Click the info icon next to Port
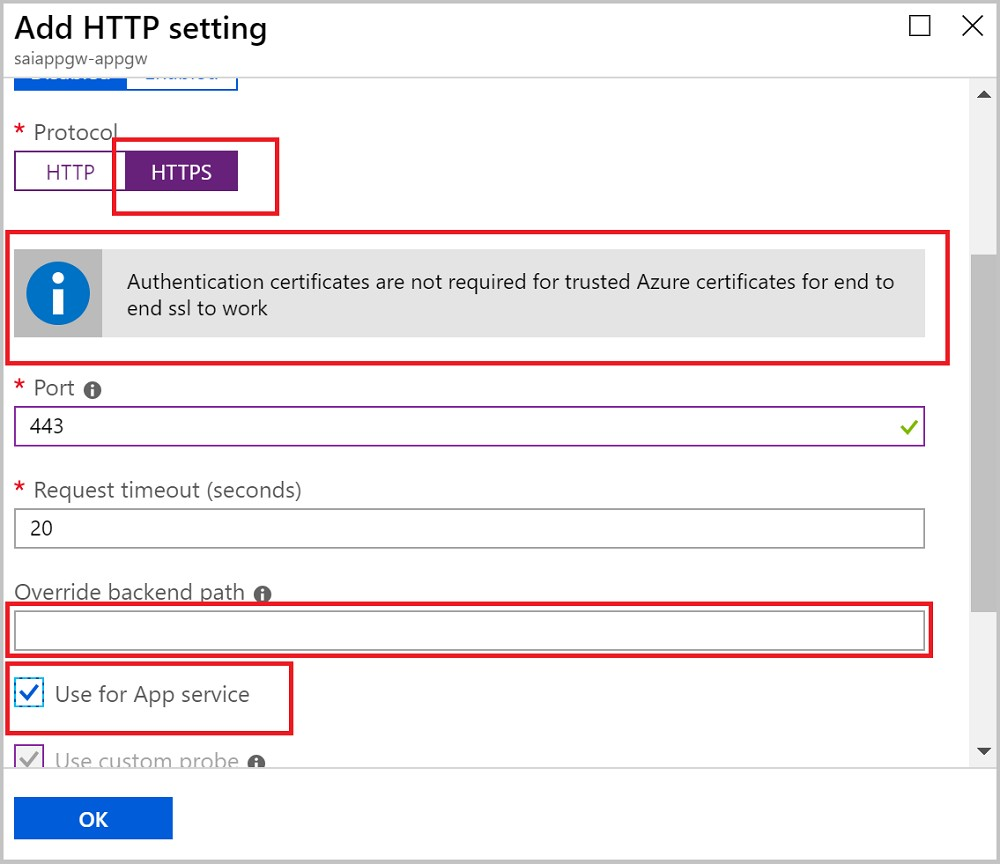This screenshot has width=1000, height=864. (93, 390)
